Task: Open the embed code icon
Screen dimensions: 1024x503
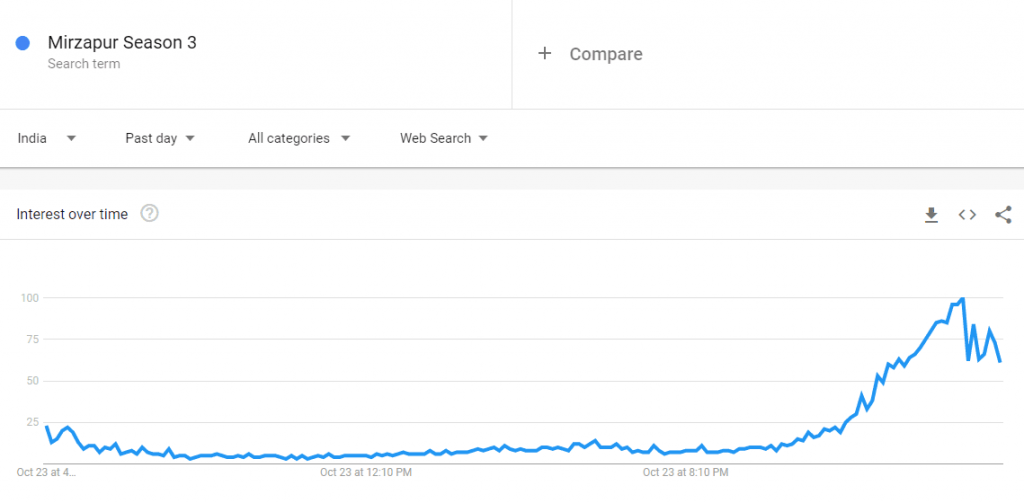Action: (967, 214)
